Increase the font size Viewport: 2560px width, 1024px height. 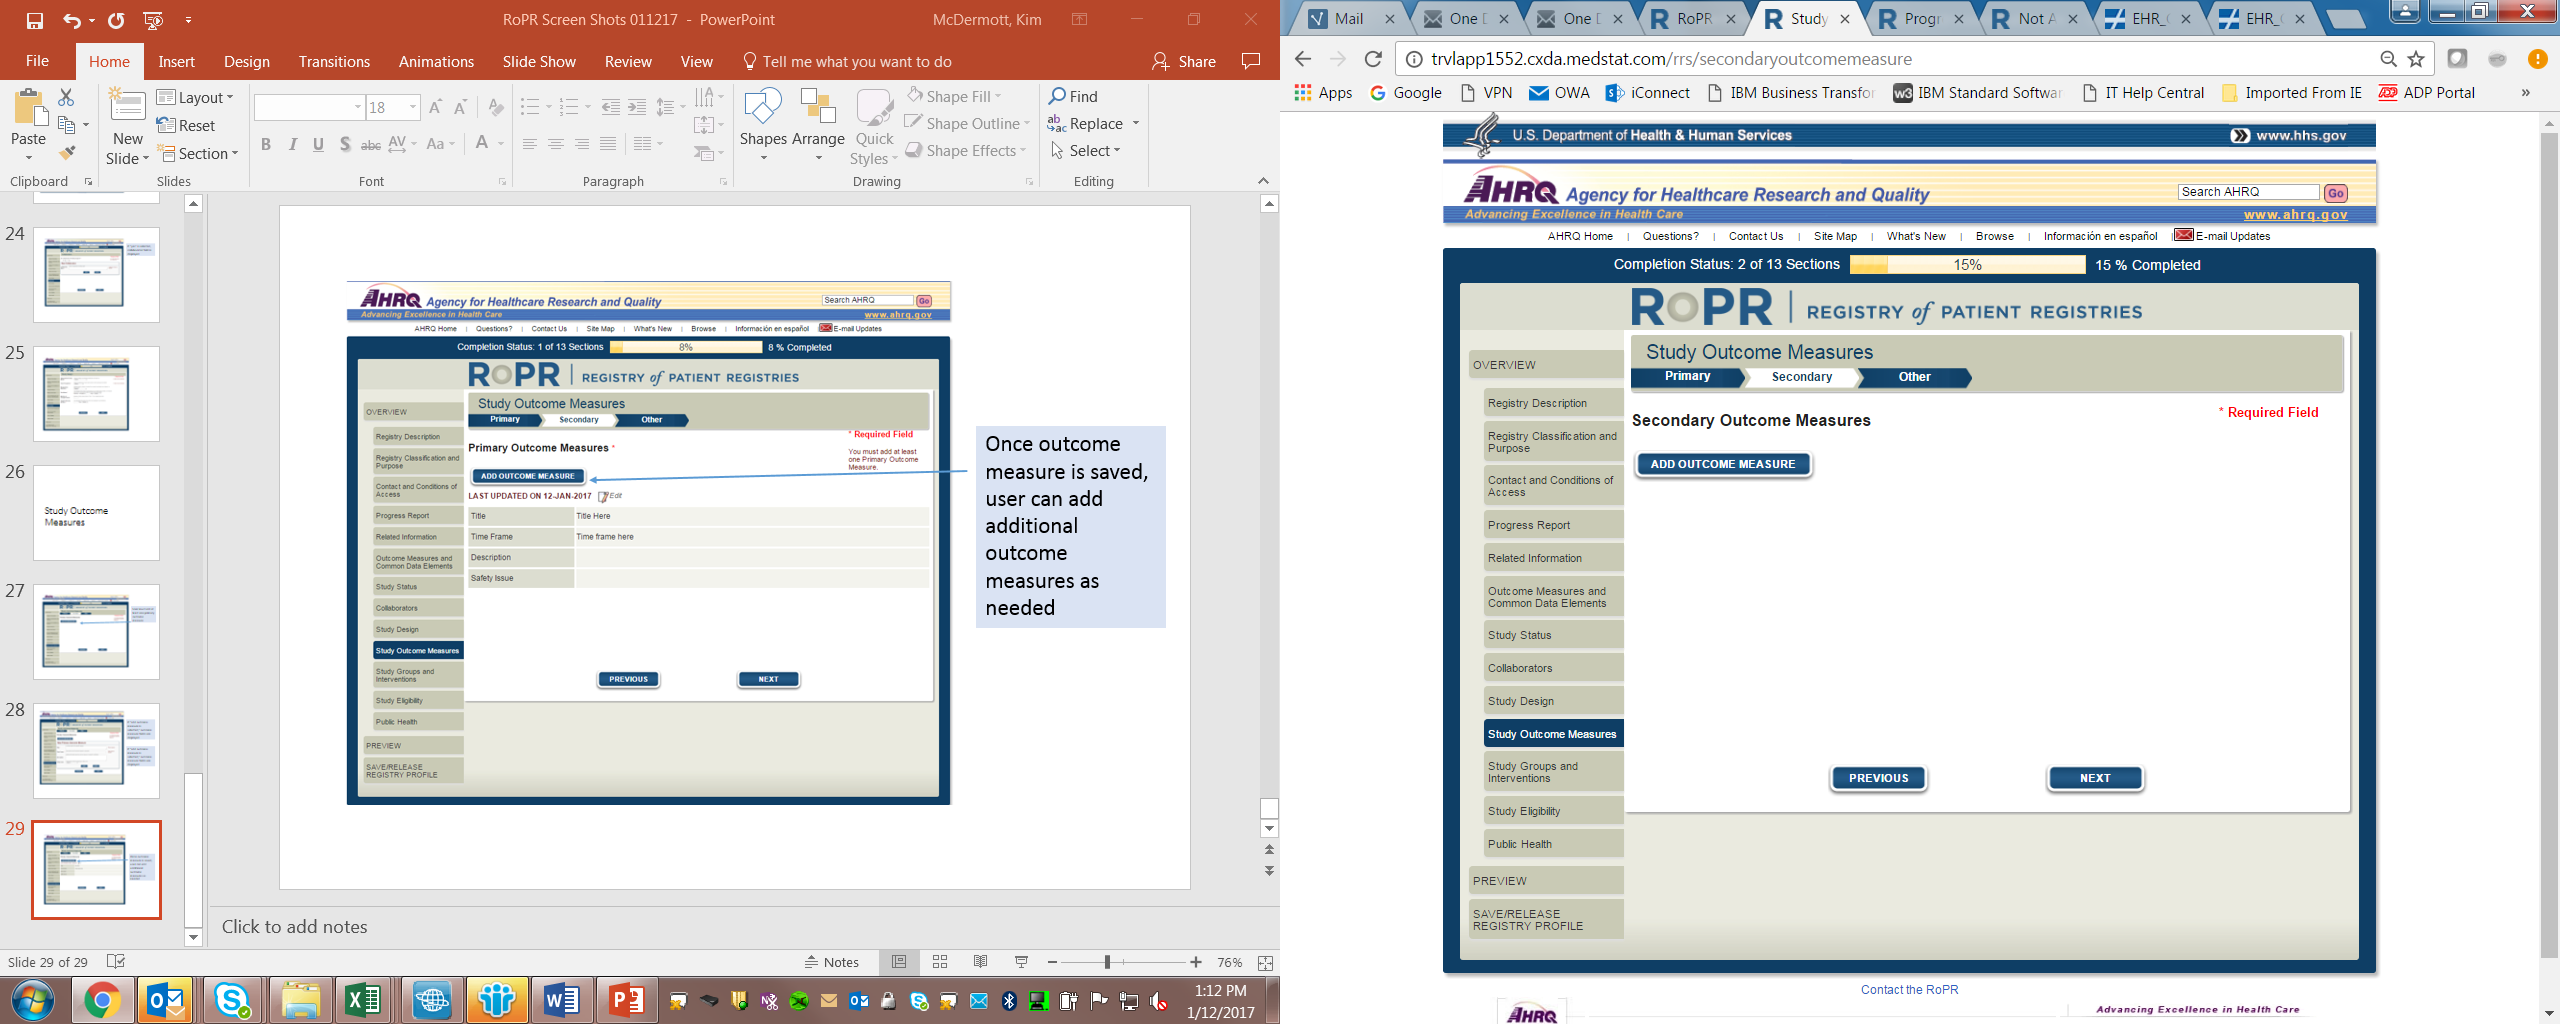click(435, 107)
